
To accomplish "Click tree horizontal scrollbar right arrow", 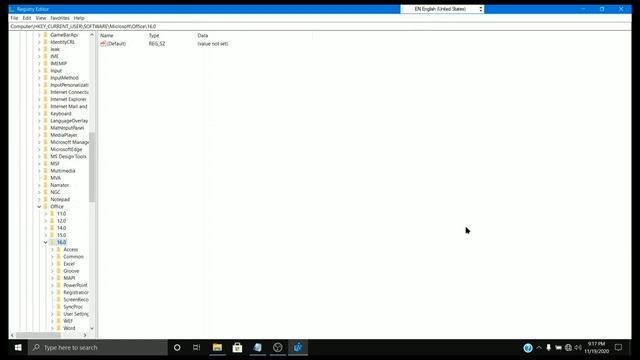I will [x=85, y=335].
